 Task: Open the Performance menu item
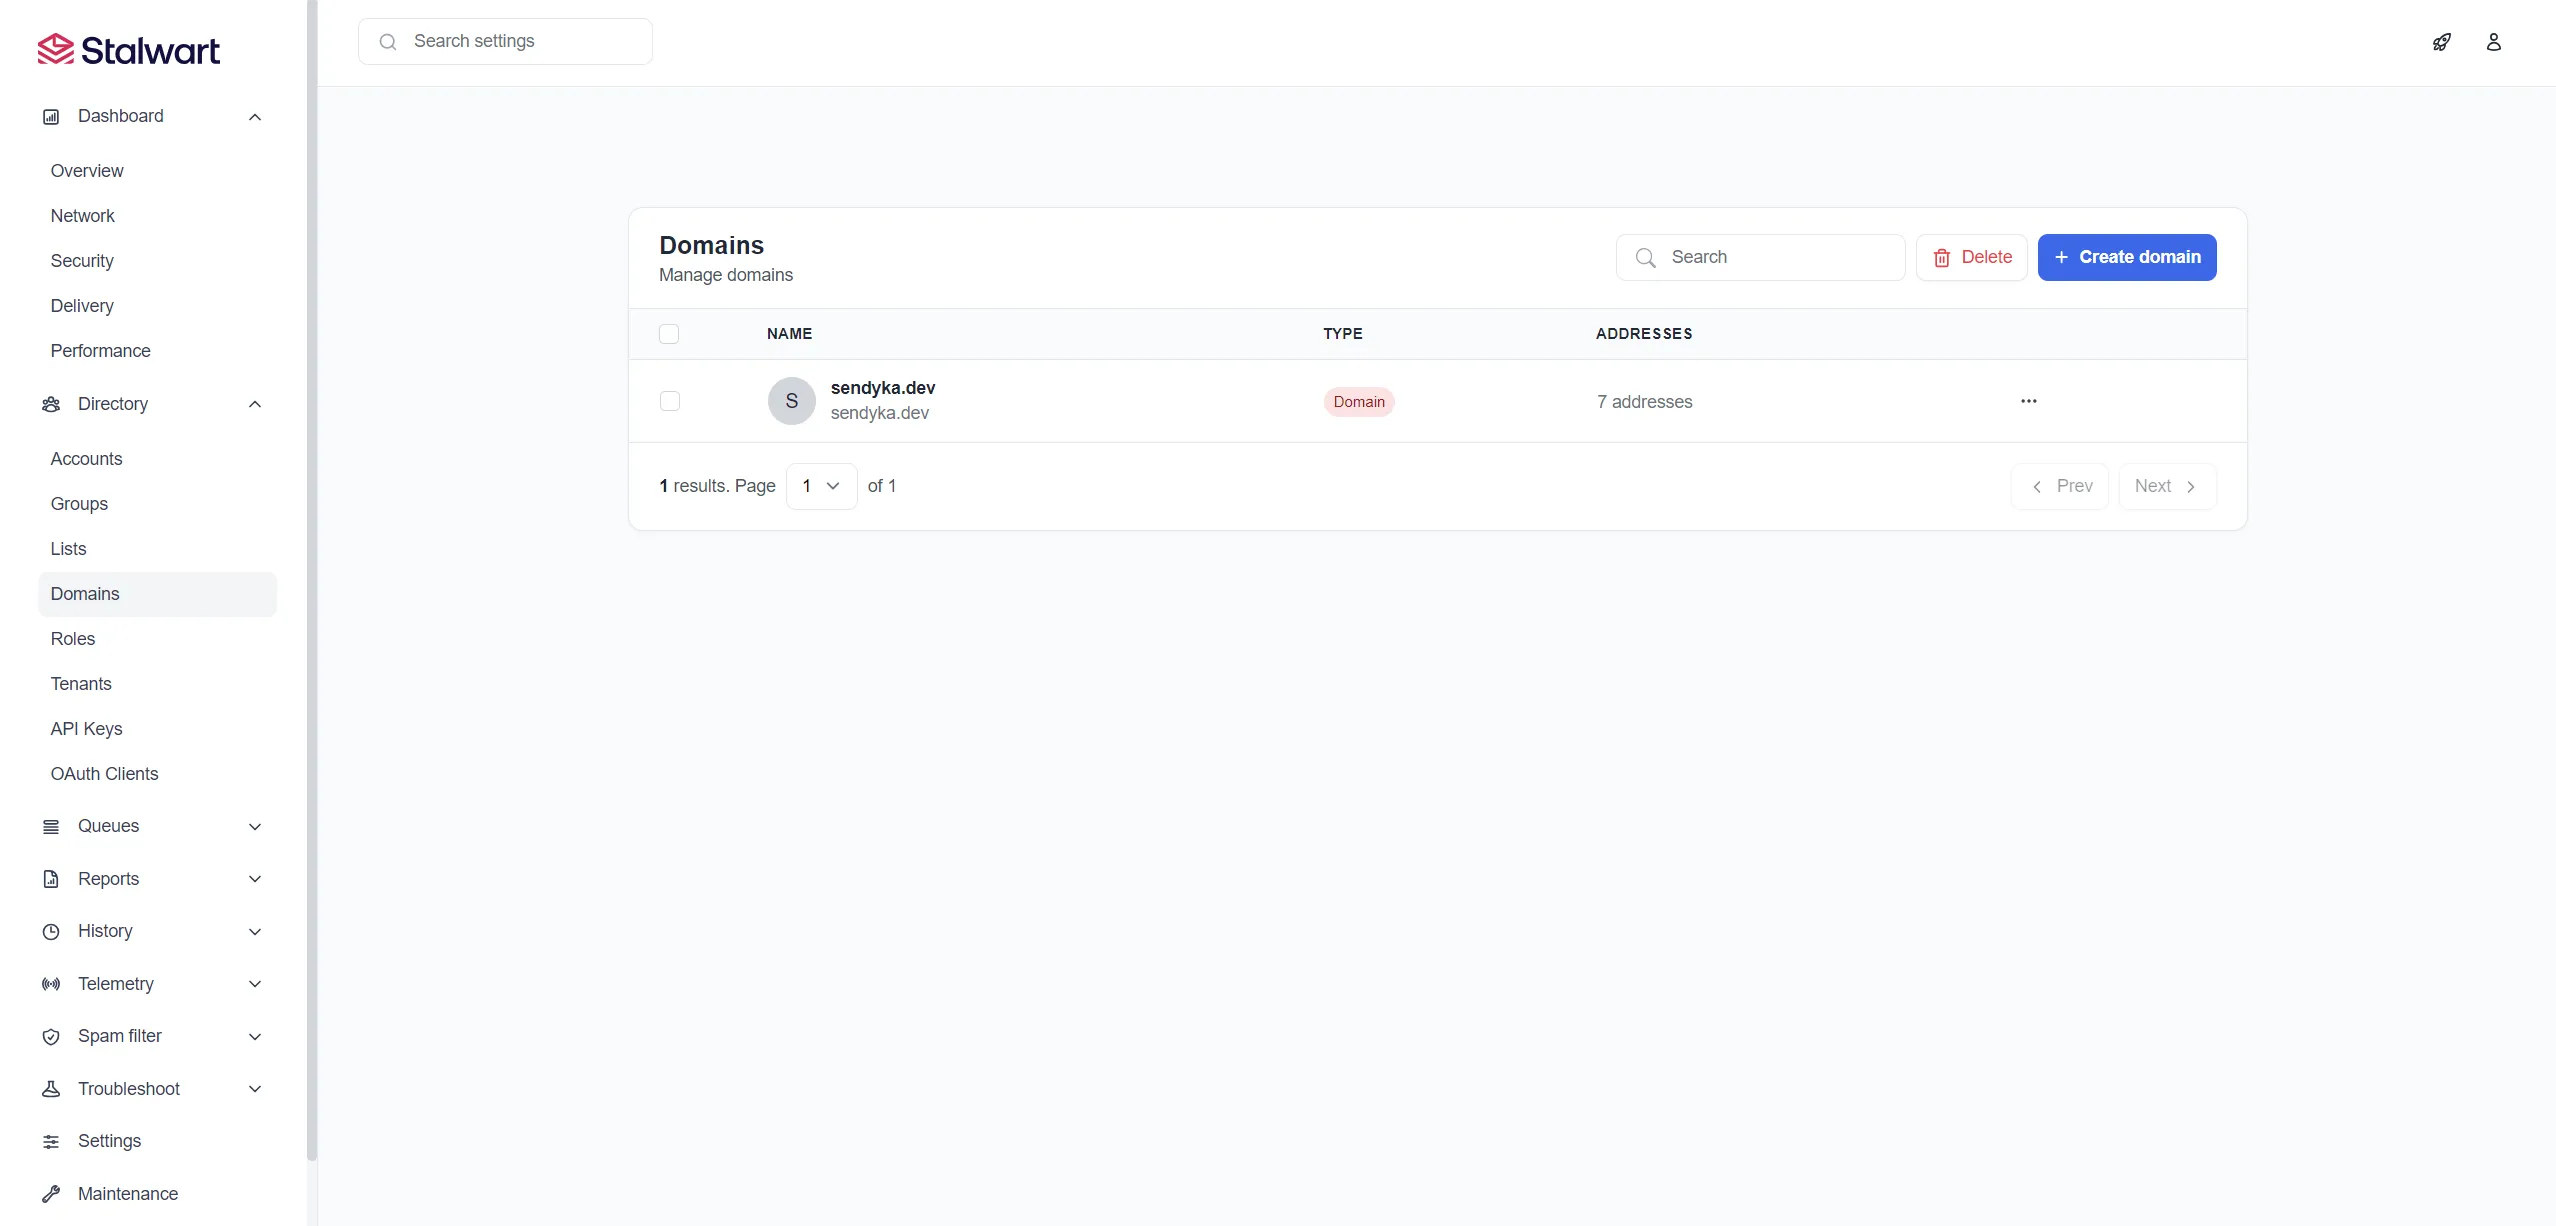tap(157, 351)
